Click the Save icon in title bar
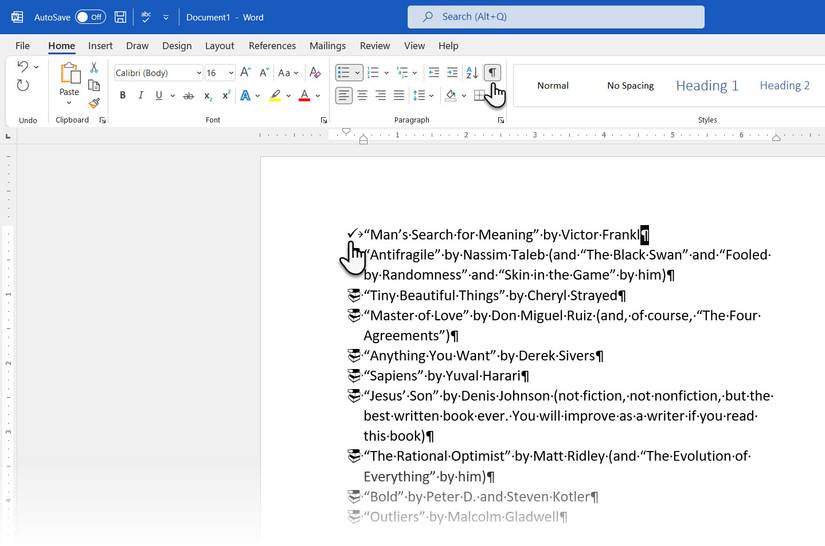This screenshot has width=825, height=546. point(120,17)
